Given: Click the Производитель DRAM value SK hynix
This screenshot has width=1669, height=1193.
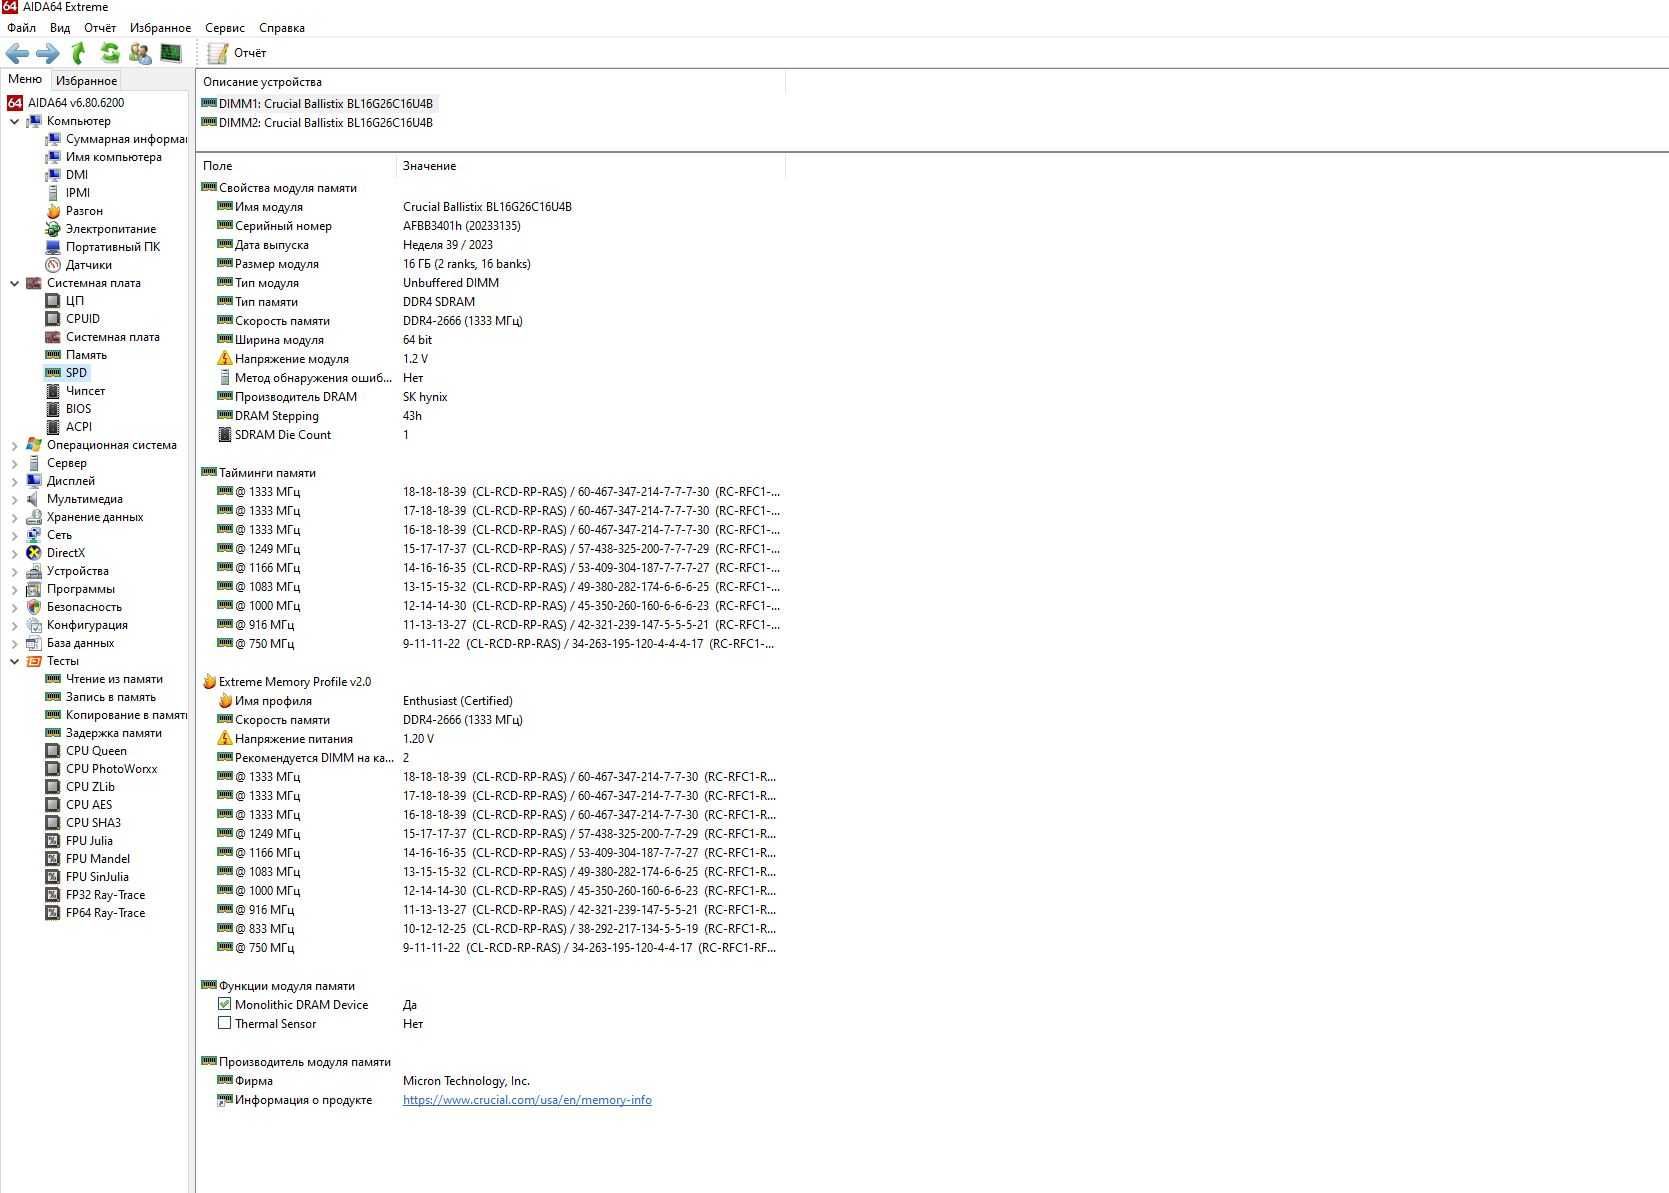Looking at the screenshot, I should [x=425, y=397].
